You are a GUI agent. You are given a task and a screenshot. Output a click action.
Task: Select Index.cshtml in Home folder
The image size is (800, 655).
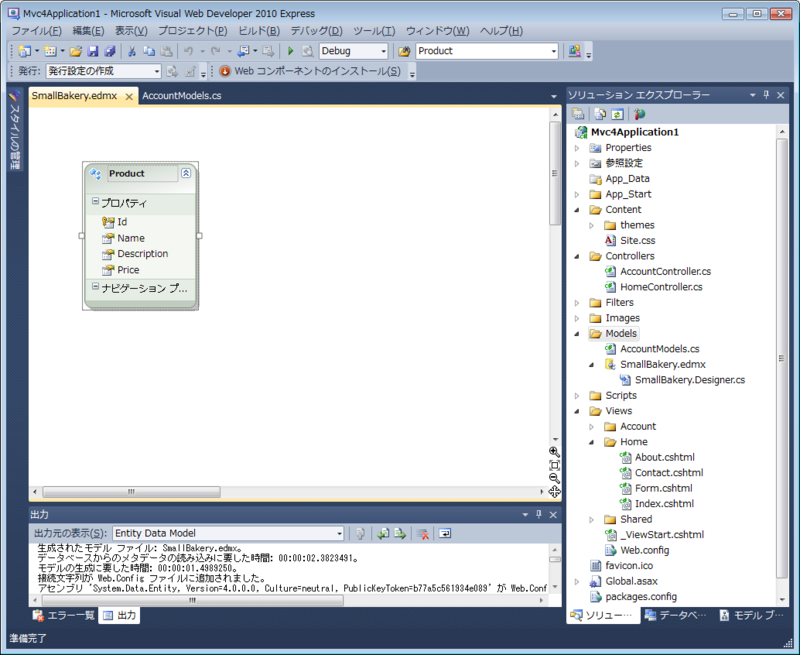(664, 504)
